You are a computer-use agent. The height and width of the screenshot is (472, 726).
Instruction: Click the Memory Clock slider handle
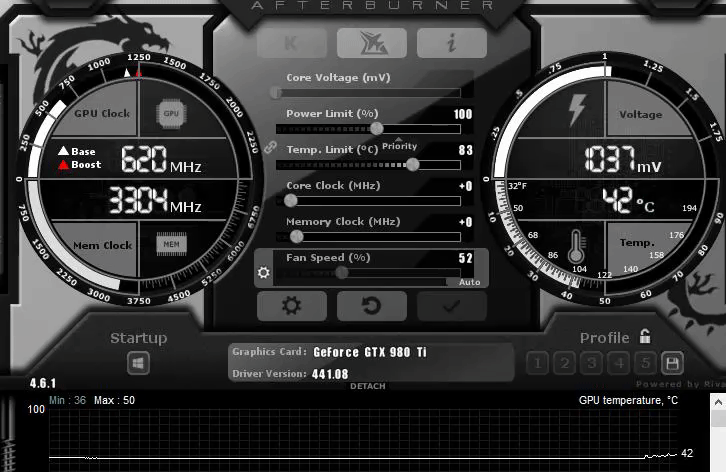296,237
